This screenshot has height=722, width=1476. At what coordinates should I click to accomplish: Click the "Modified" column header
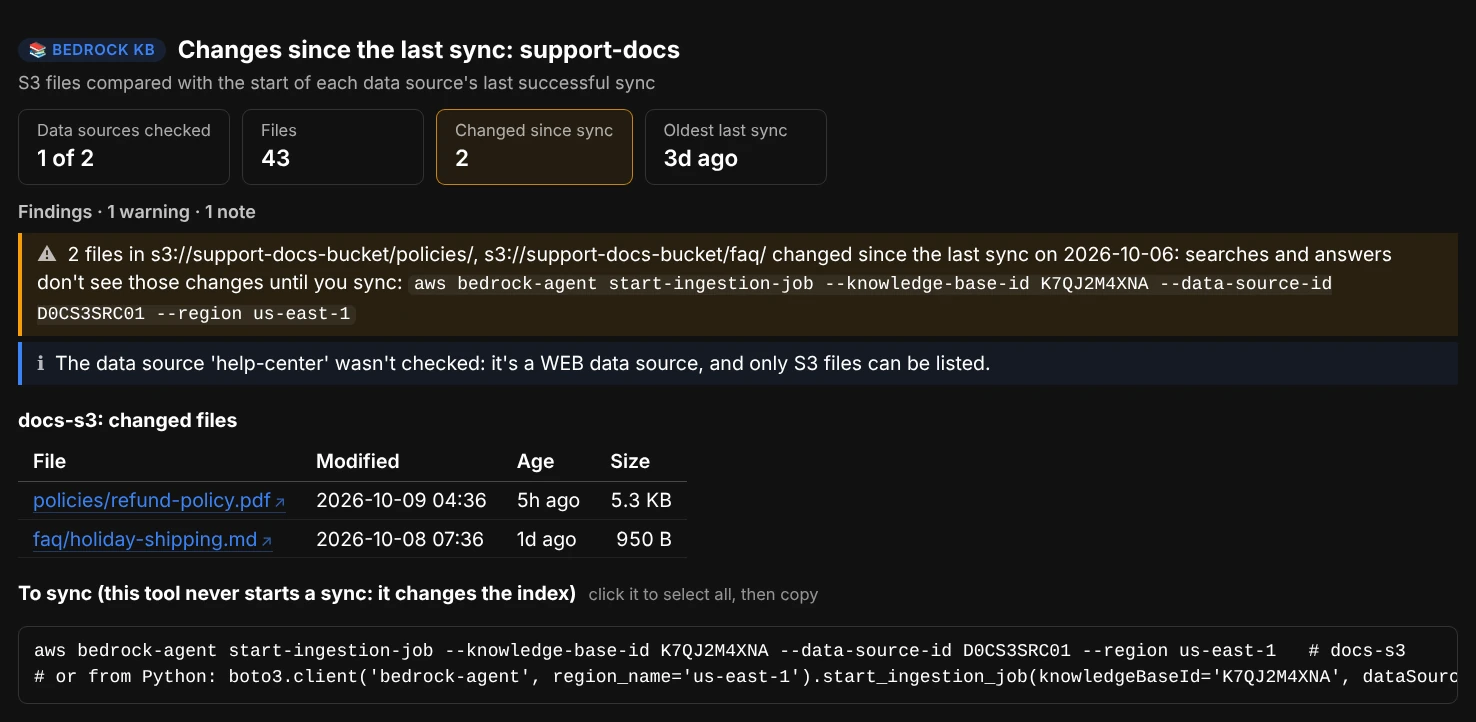coord(357,461)
